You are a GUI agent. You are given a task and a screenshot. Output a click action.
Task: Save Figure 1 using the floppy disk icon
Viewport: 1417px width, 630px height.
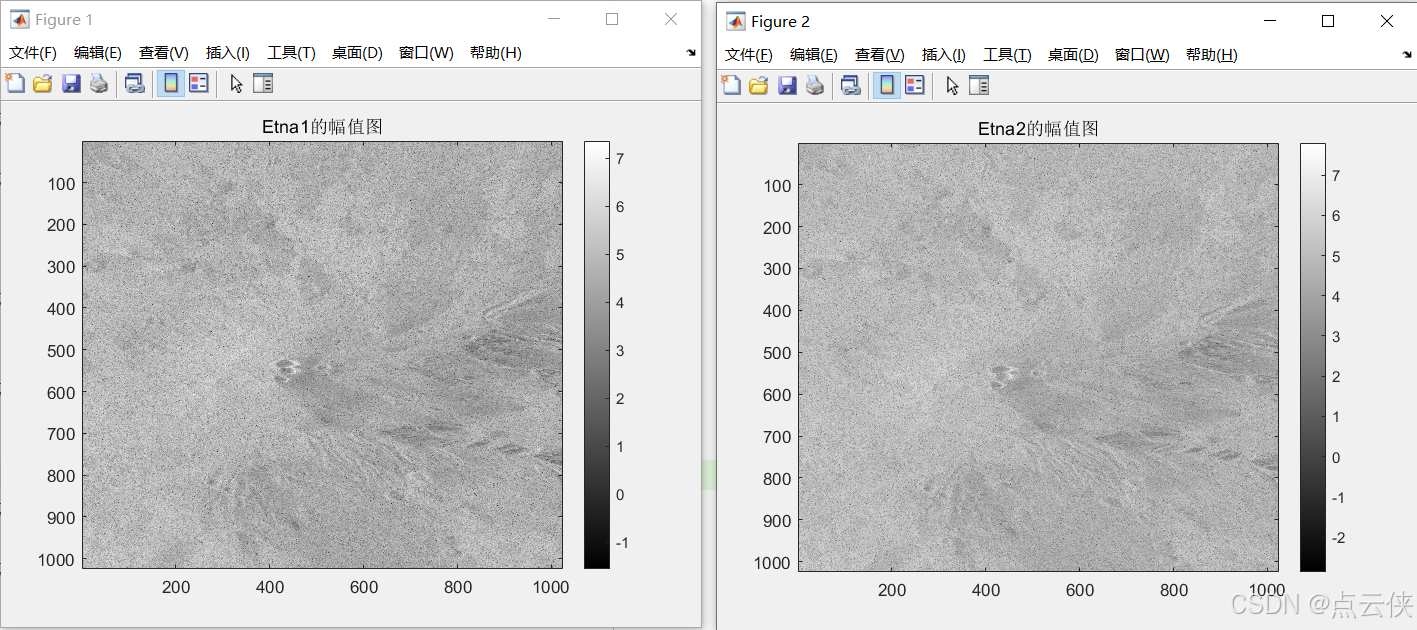coord(70,84)
